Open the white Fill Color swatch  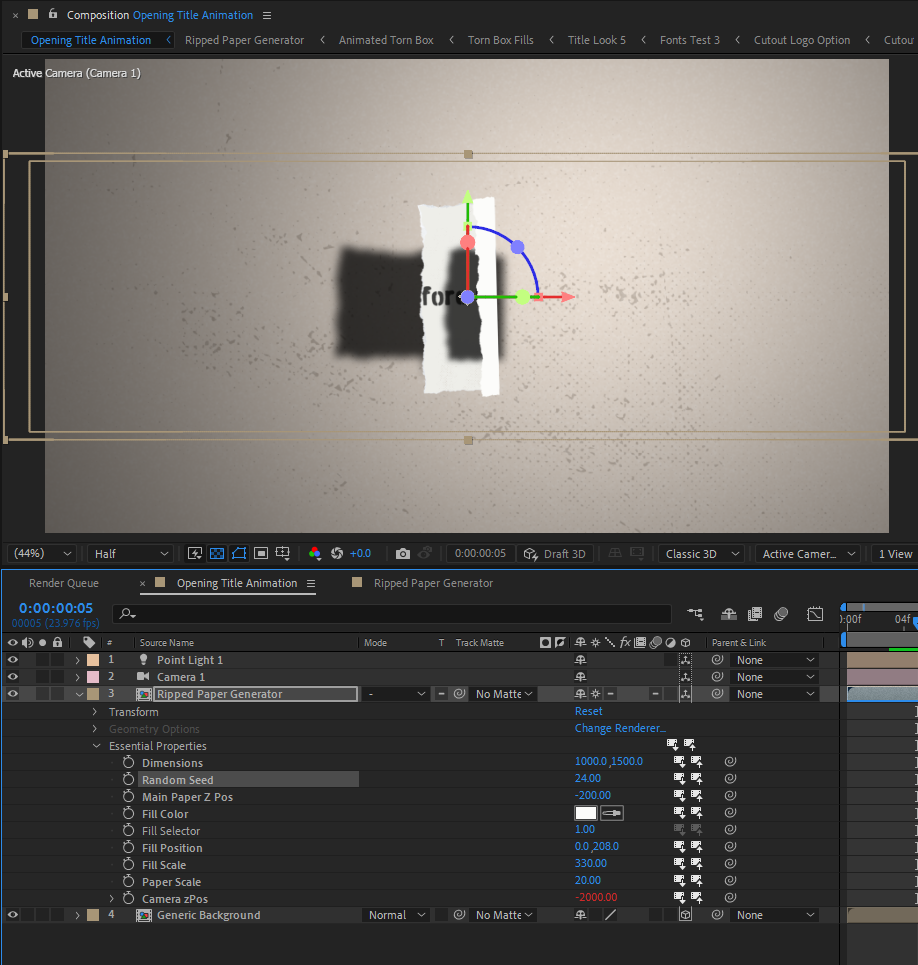pyautogui.click(x=586, y=812)
